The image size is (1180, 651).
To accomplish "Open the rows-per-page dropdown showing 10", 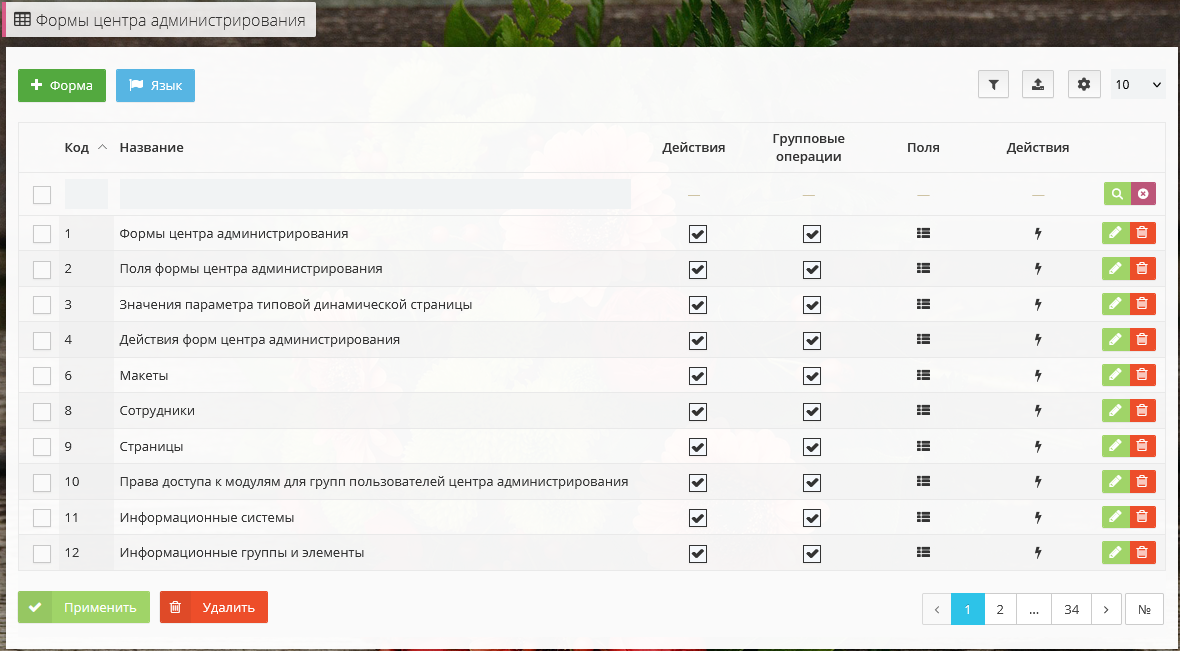I will coord(1138,85).
